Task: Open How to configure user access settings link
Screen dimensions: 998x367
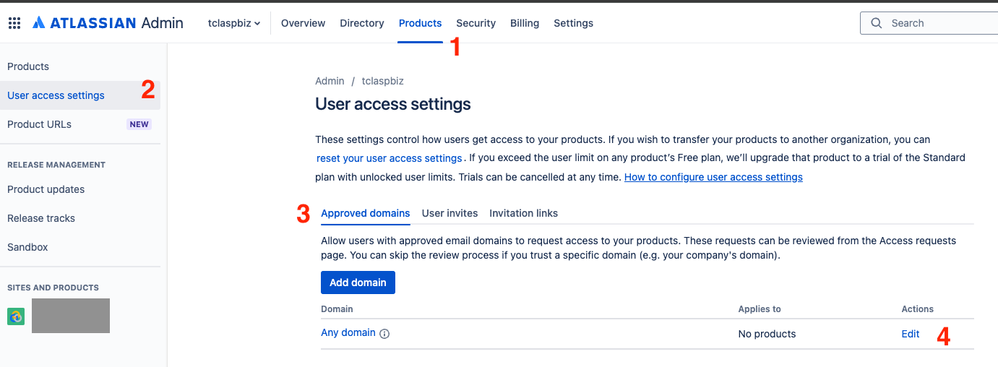Action: tap(713, 177)
